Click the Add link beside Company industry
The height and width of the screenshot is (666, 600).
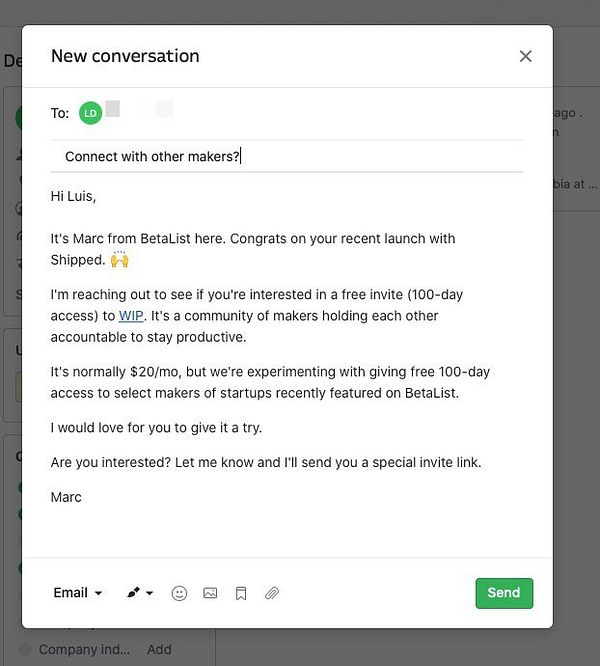click(159, 649)
